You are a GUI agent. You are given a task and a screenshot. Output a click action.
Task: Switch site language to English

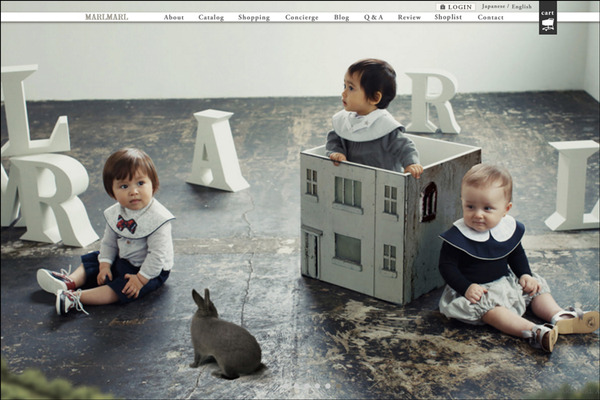pyautogui.click(x=522, y=6)
